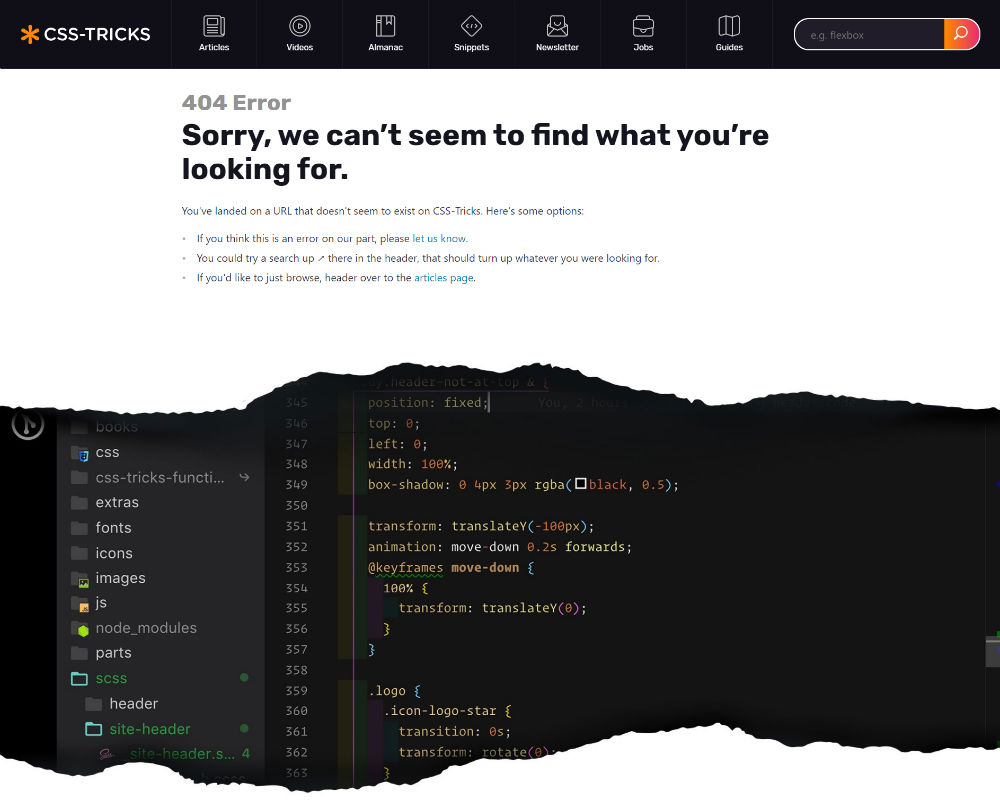Click the '.icon-logo-star {' code line
Image resolution: width=1000 pixels, height=800 pixels.
447,711
